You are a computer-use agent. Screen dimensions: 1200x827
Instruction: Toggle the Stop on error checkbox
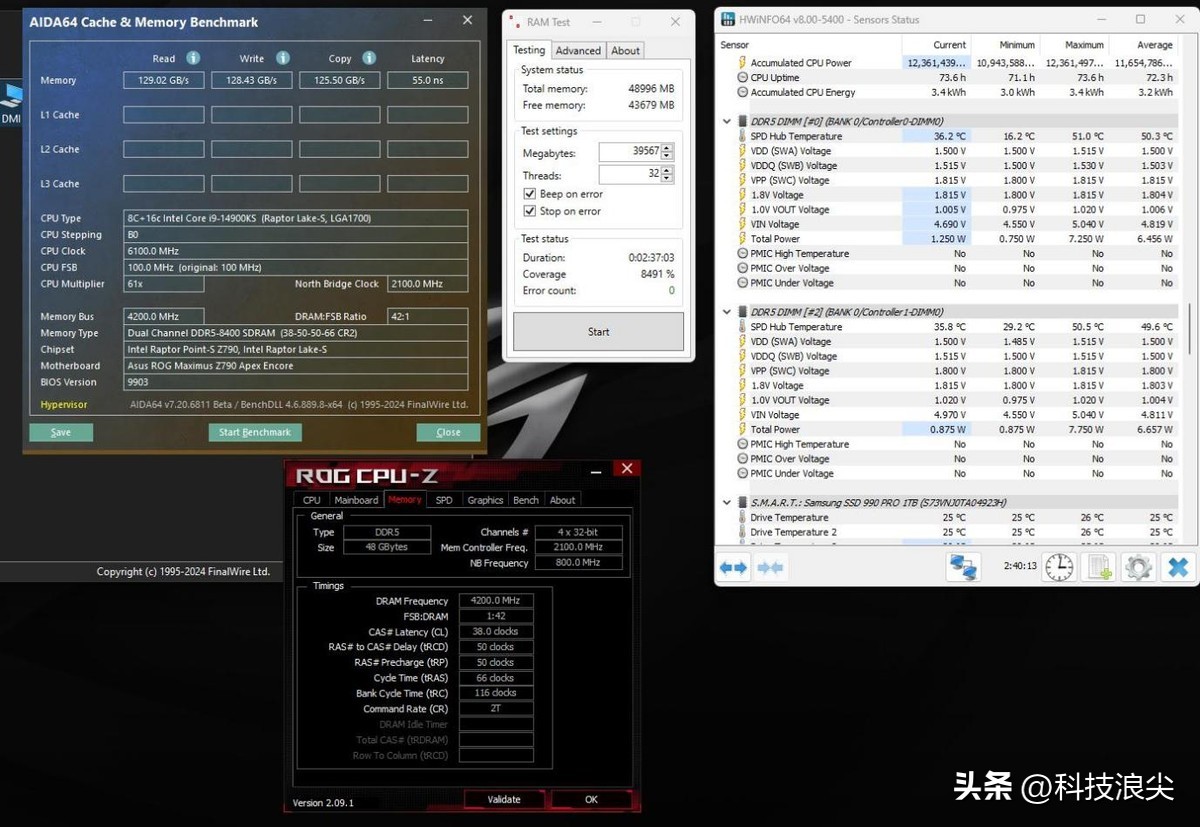[x=530, y=211]
